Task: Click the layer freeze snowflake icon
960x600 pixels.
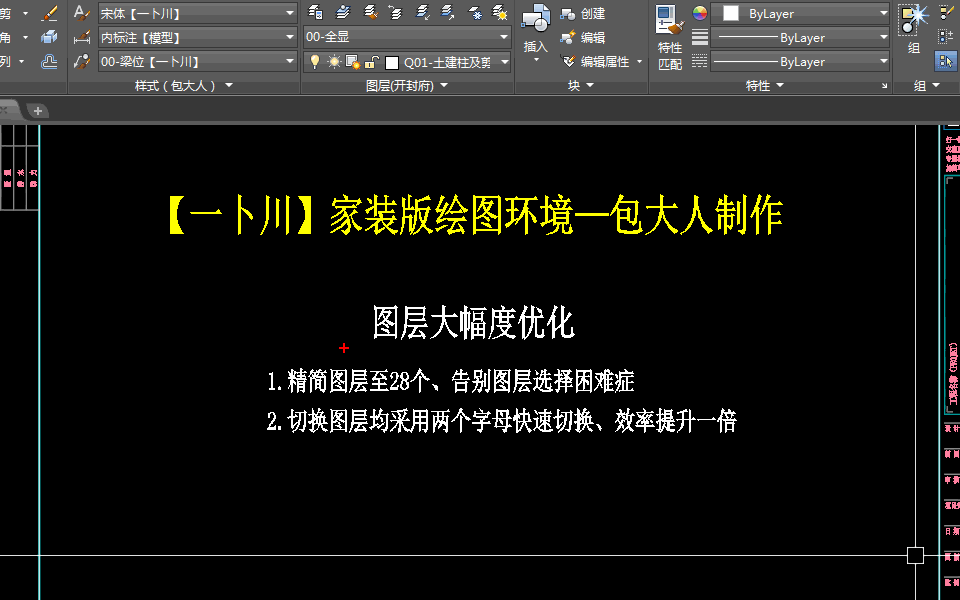Action: [x=476, y=12]
